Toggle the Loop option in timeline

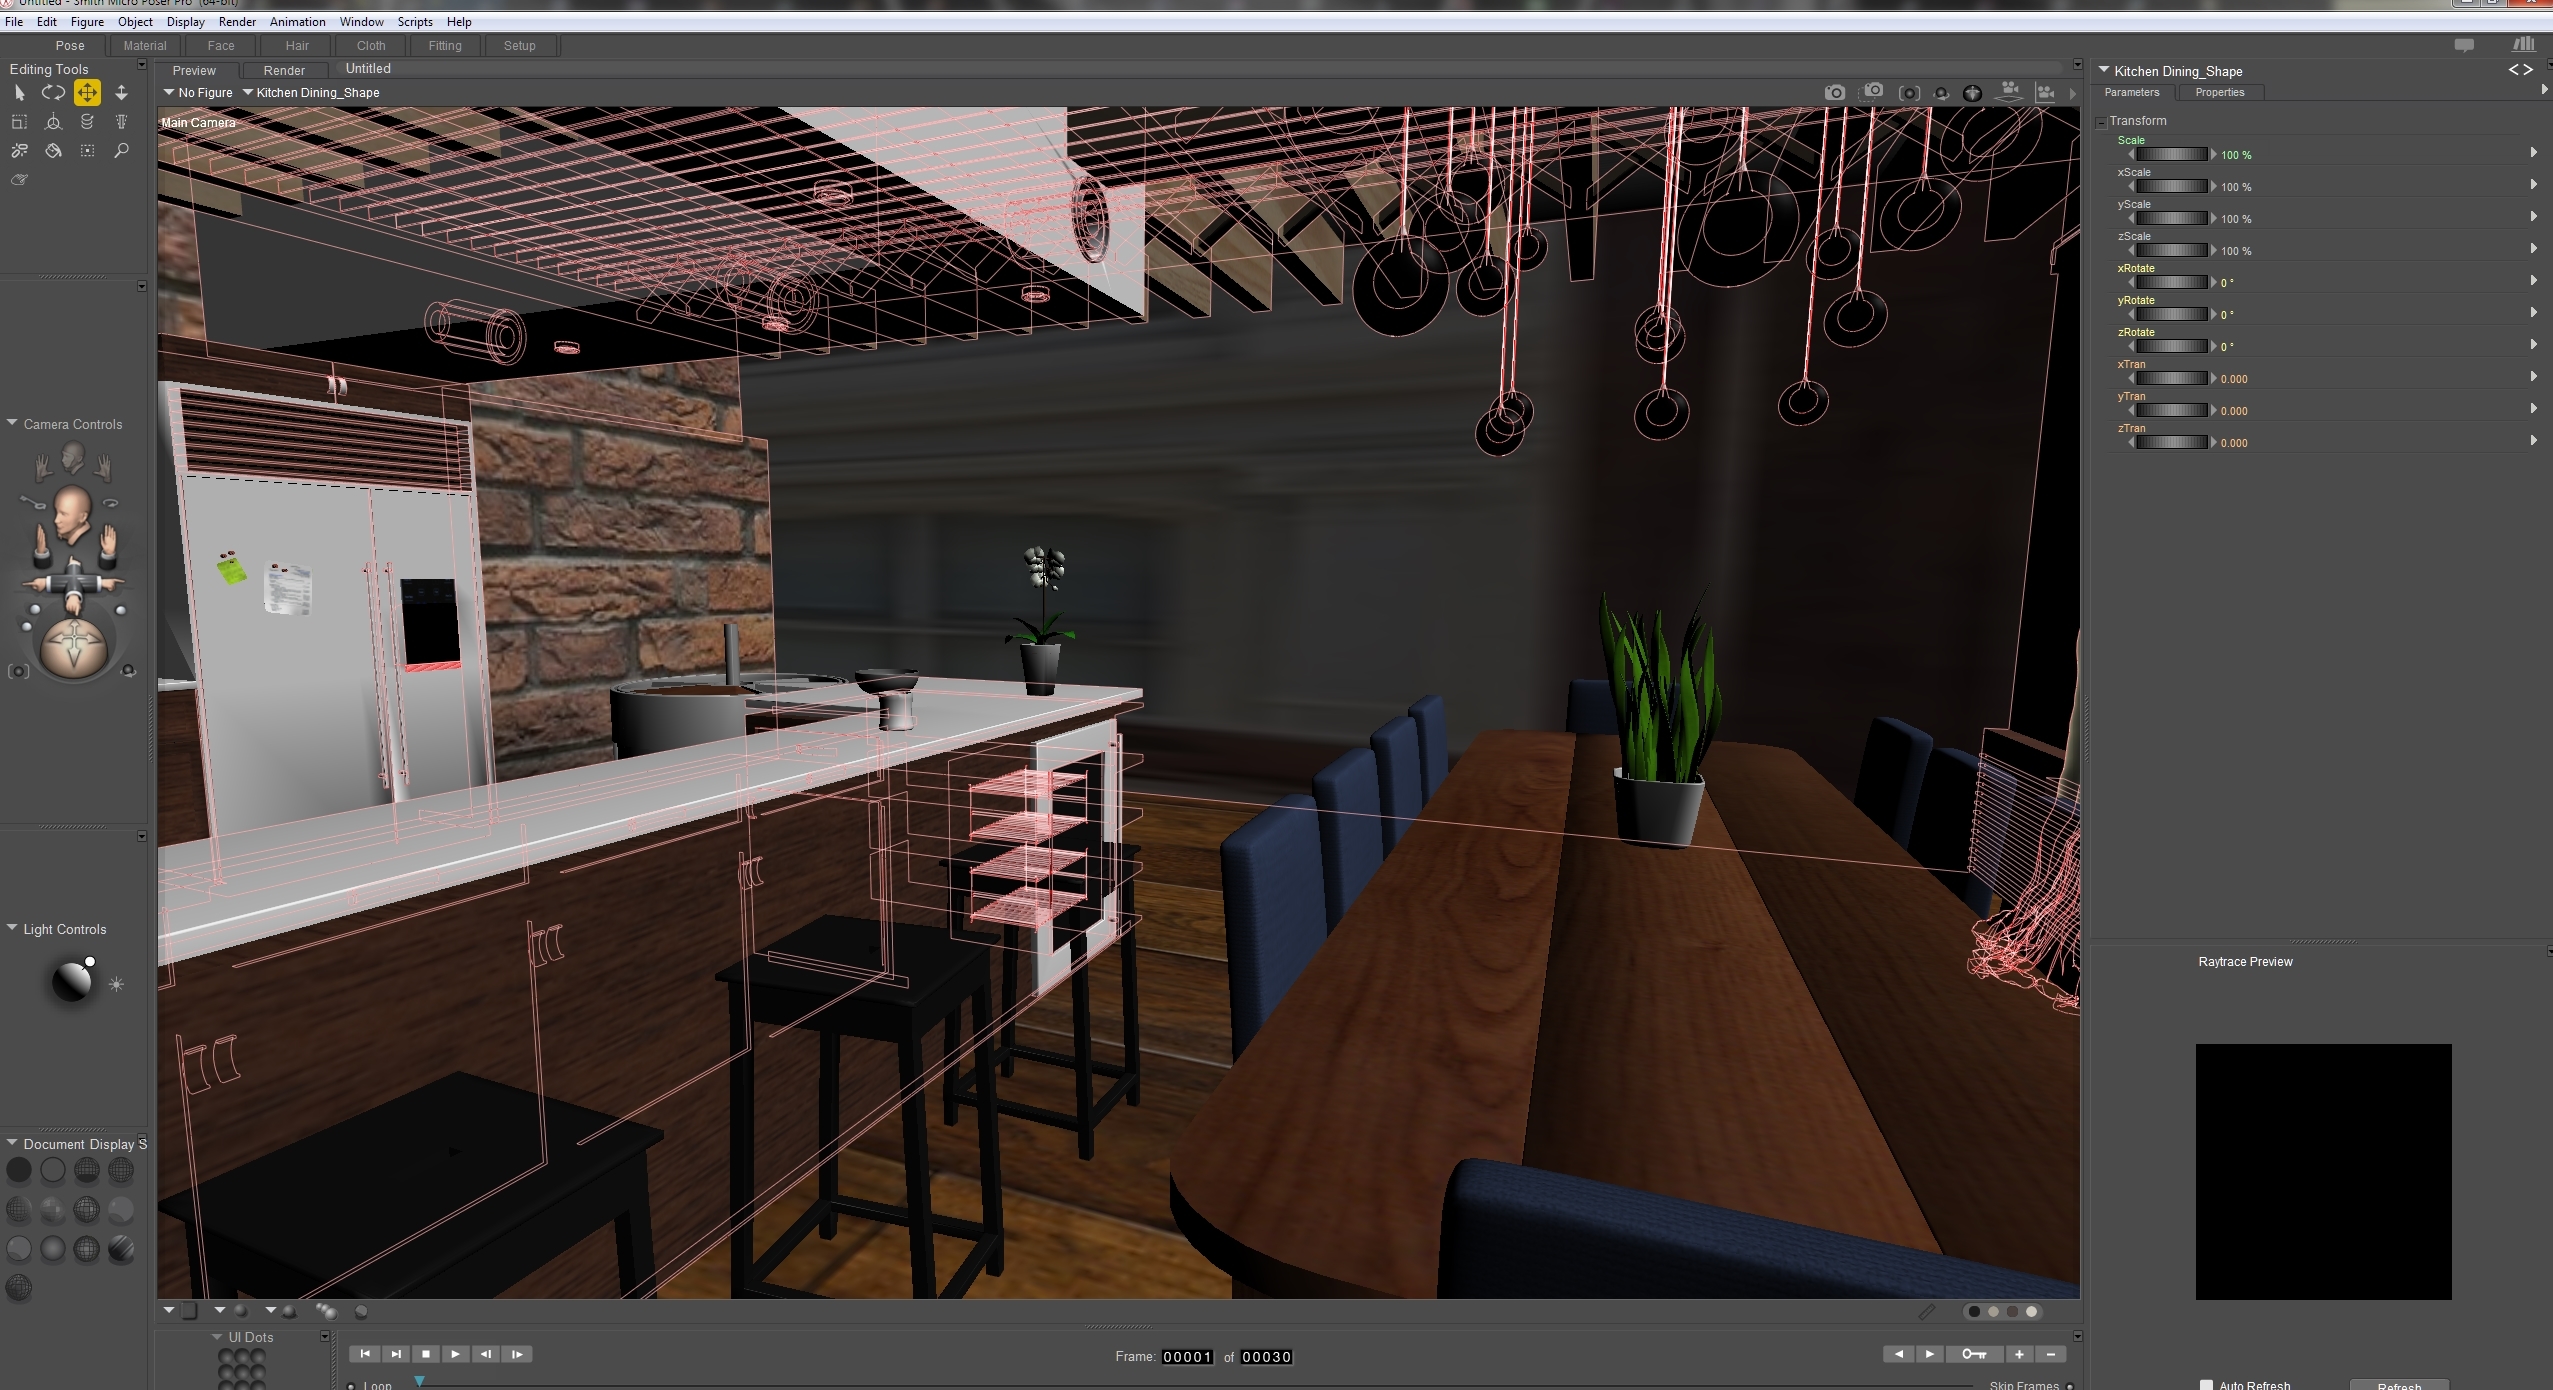click(x=351, y=1386)
